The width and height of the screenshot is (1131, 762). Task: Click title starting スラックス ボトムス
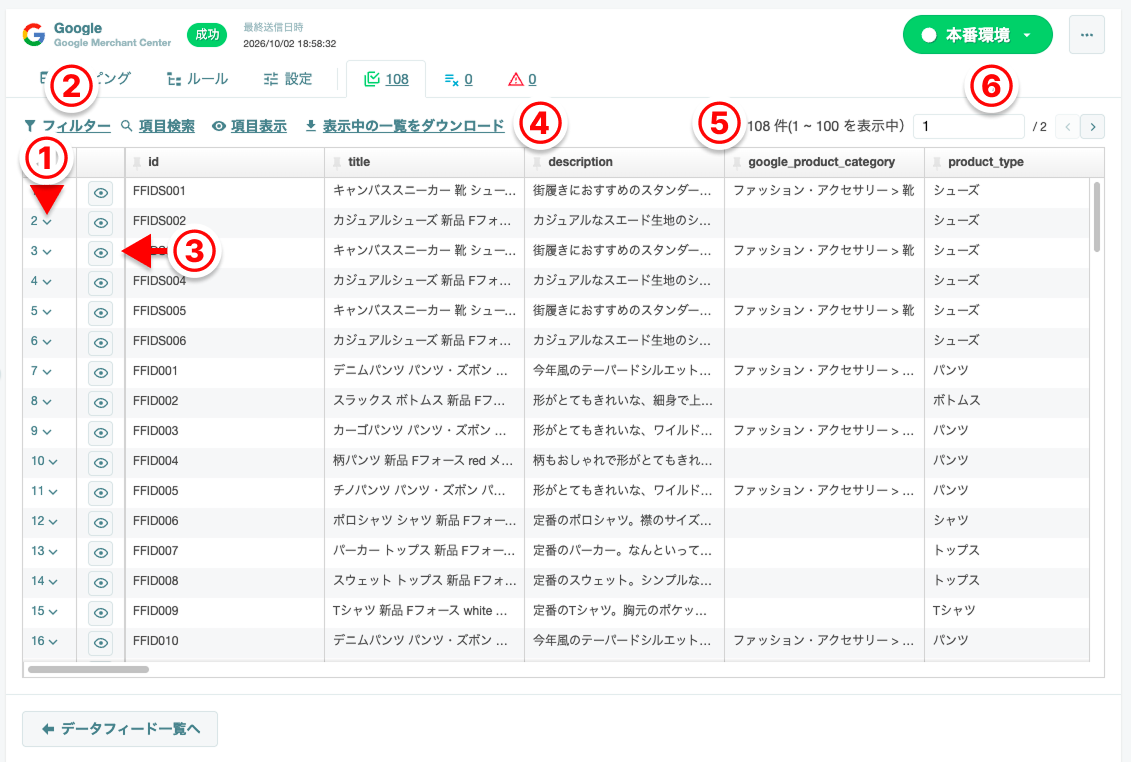[x=419, y=401]
